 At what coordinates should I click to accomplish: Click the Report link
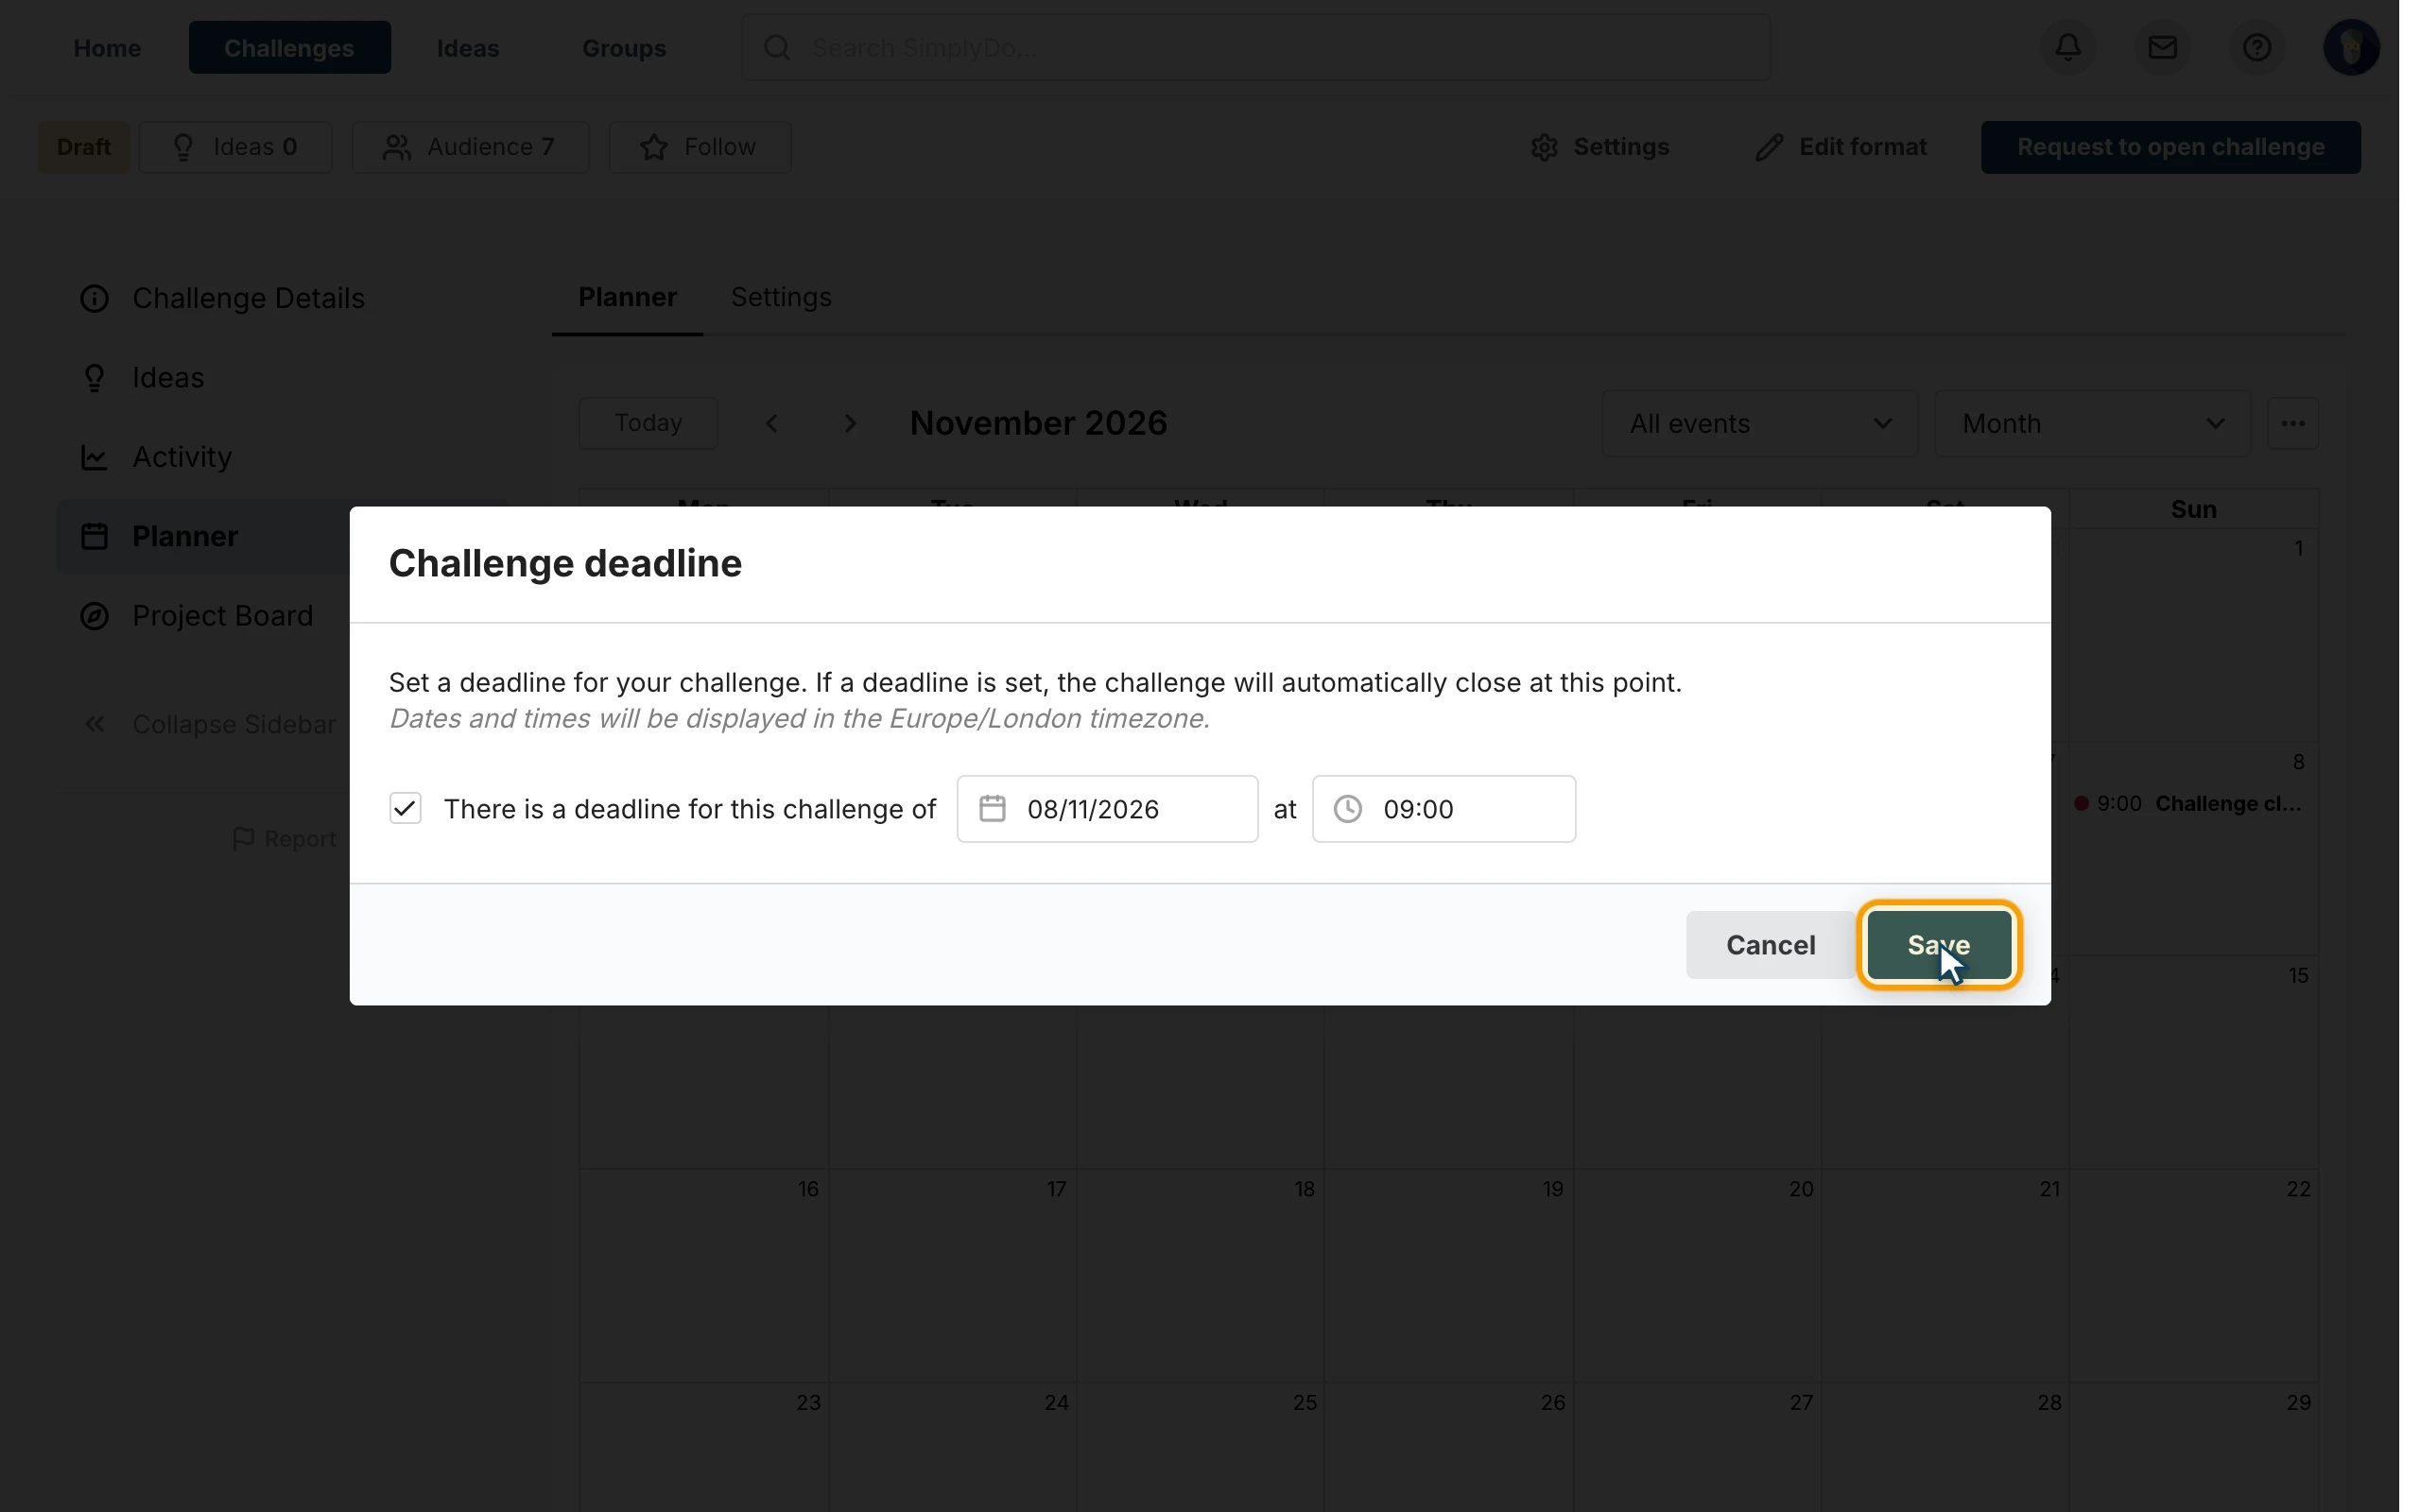[284, 839]
